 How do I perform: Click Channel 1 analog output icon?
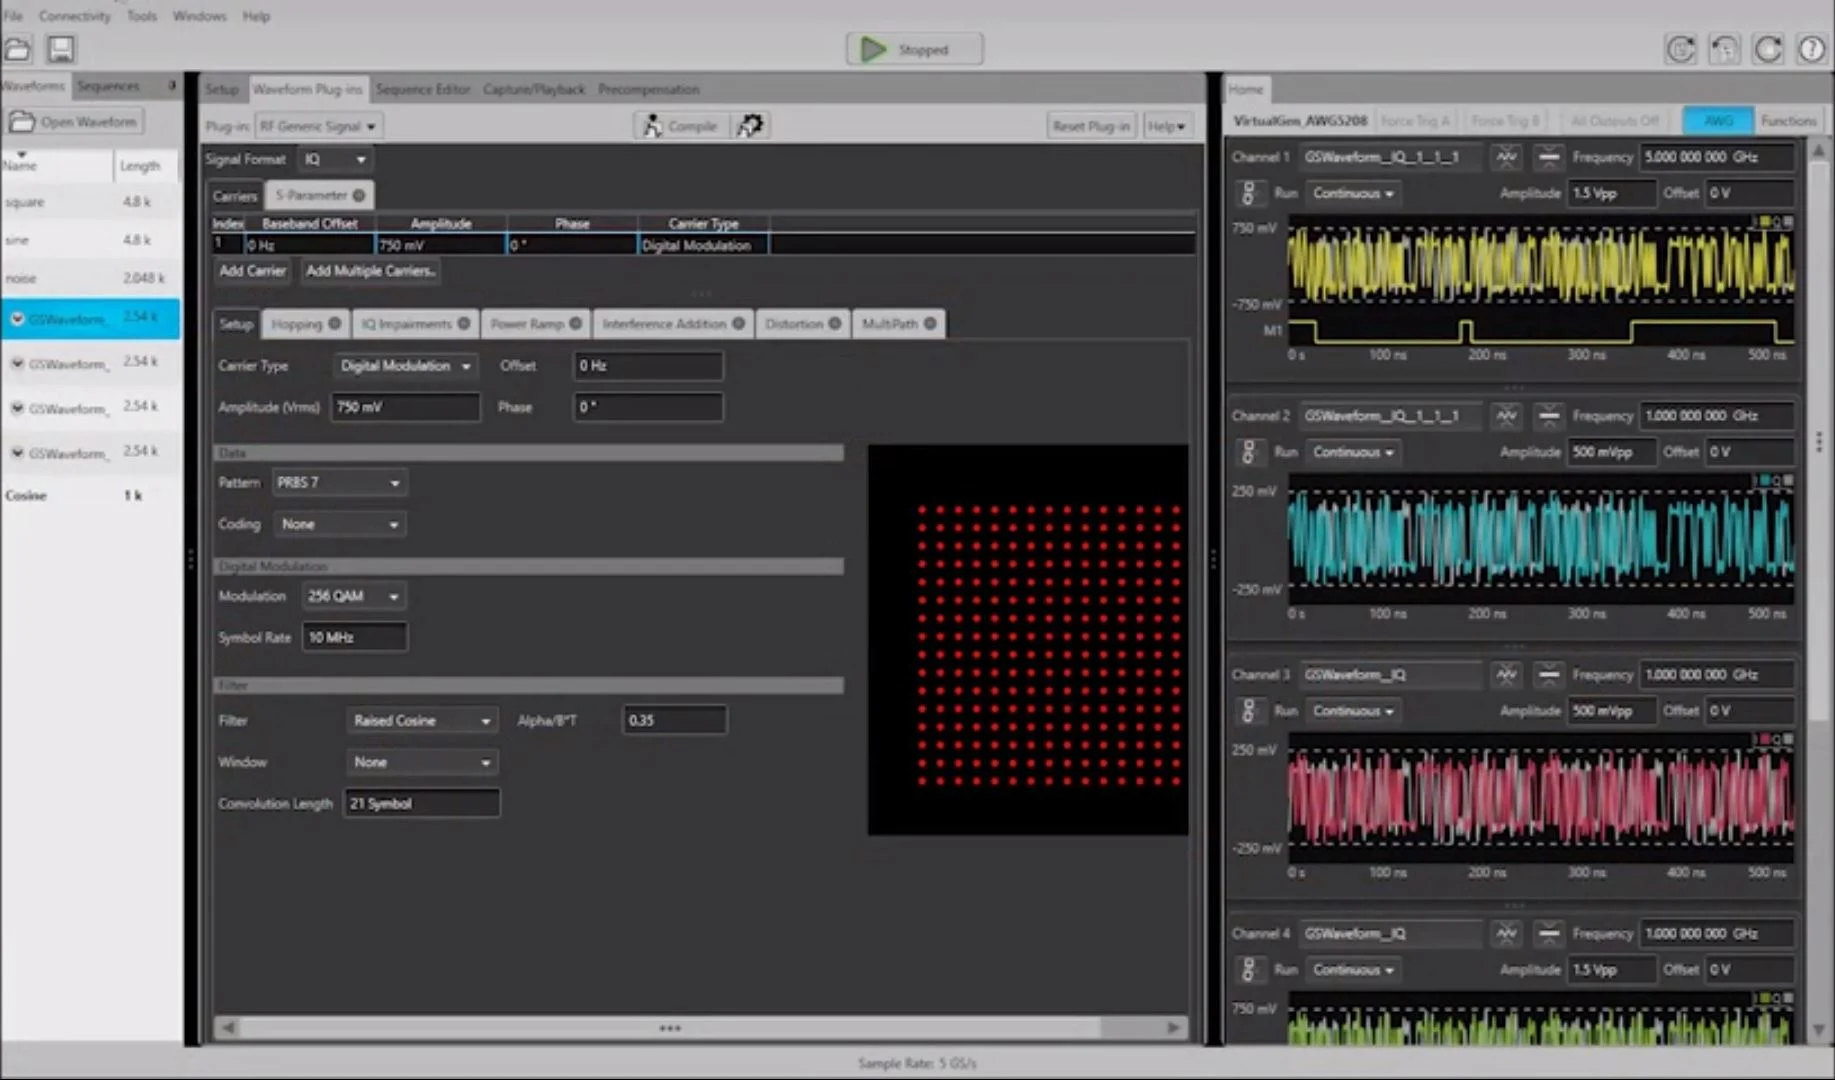point(1506,157)
